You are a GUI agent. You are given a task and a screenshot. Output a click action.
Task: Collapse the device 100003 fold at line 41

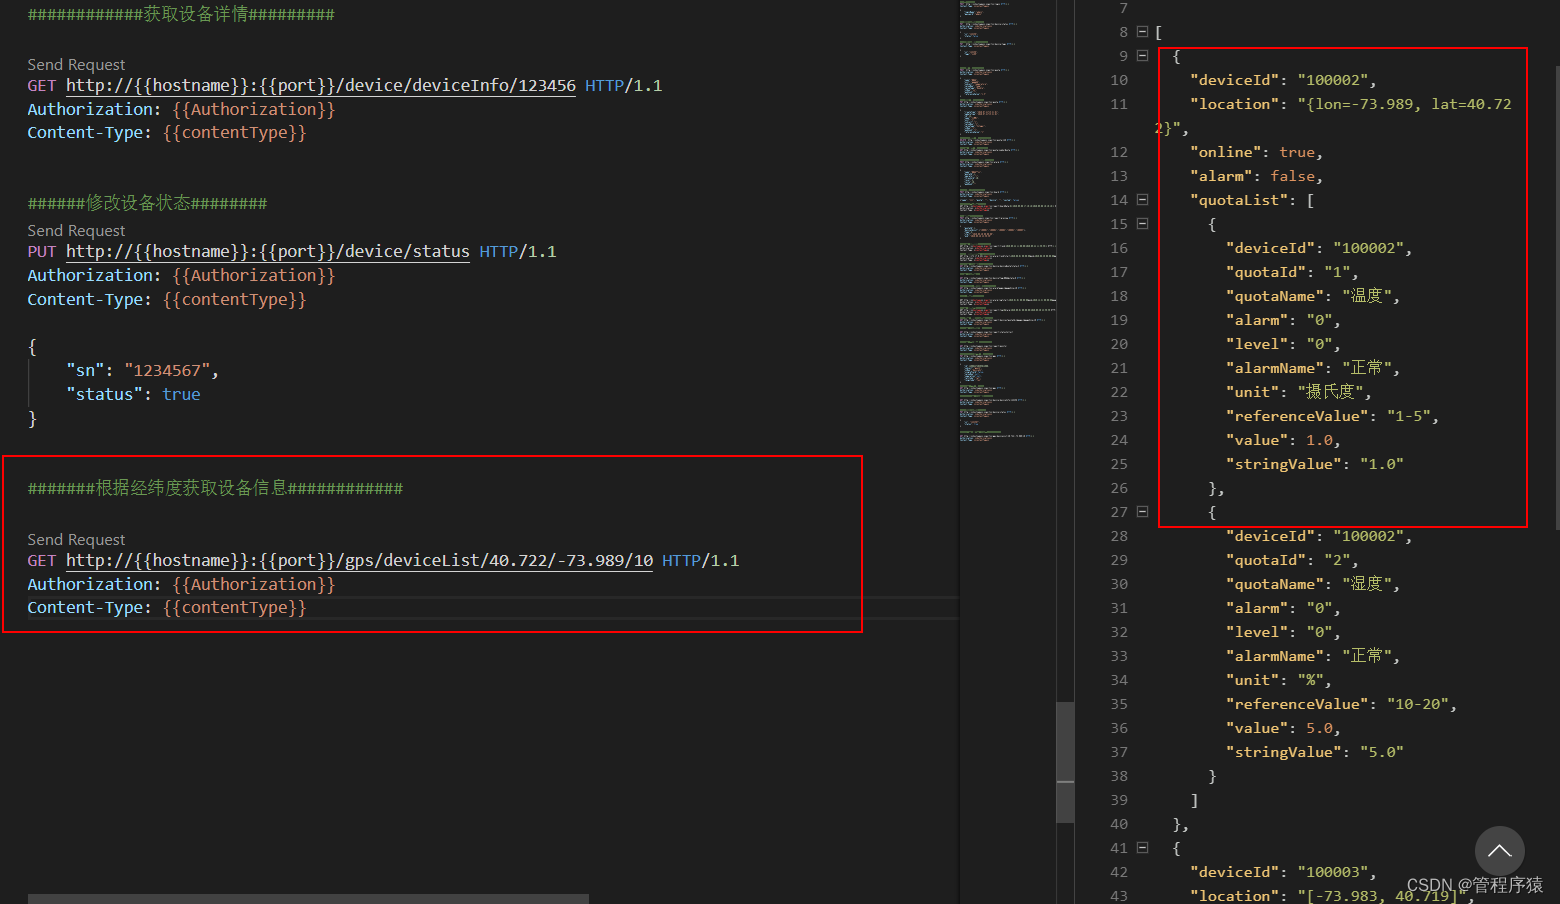coord(1142,848)
